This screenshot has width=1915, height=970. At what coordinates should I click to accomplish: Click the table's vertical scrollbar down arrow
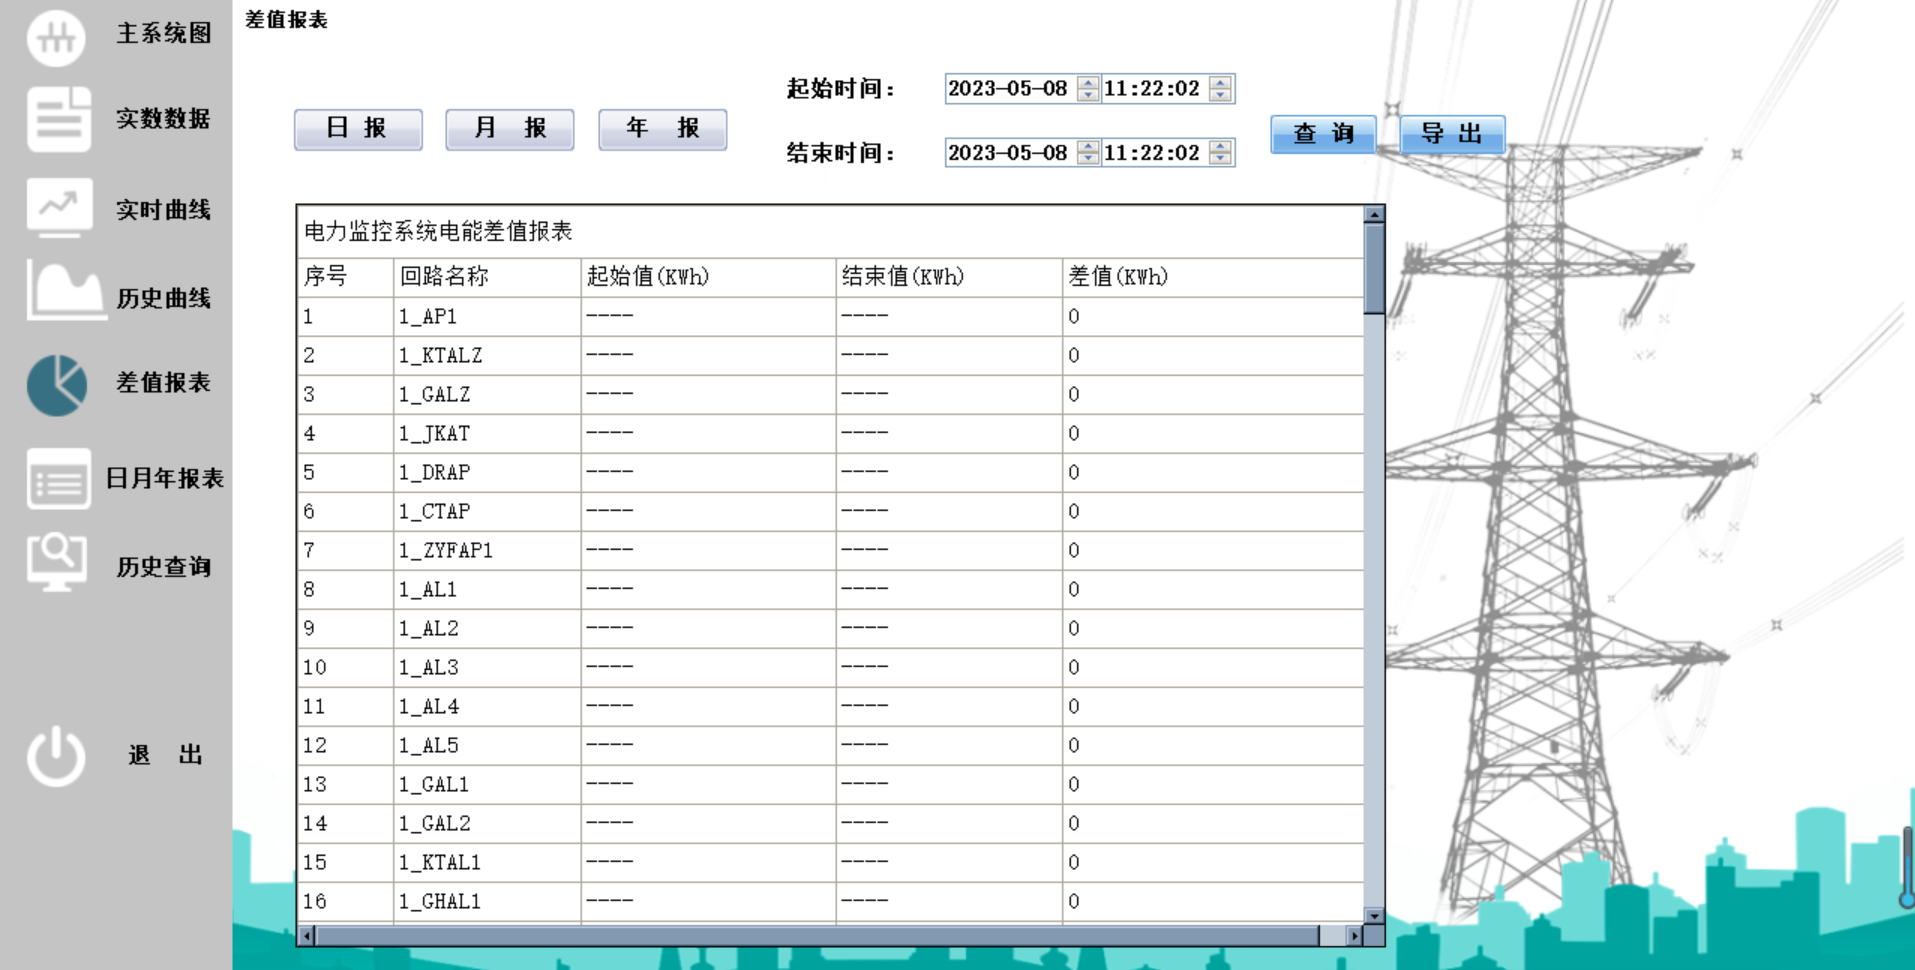pyautogui.click(x=1374, y=916)
